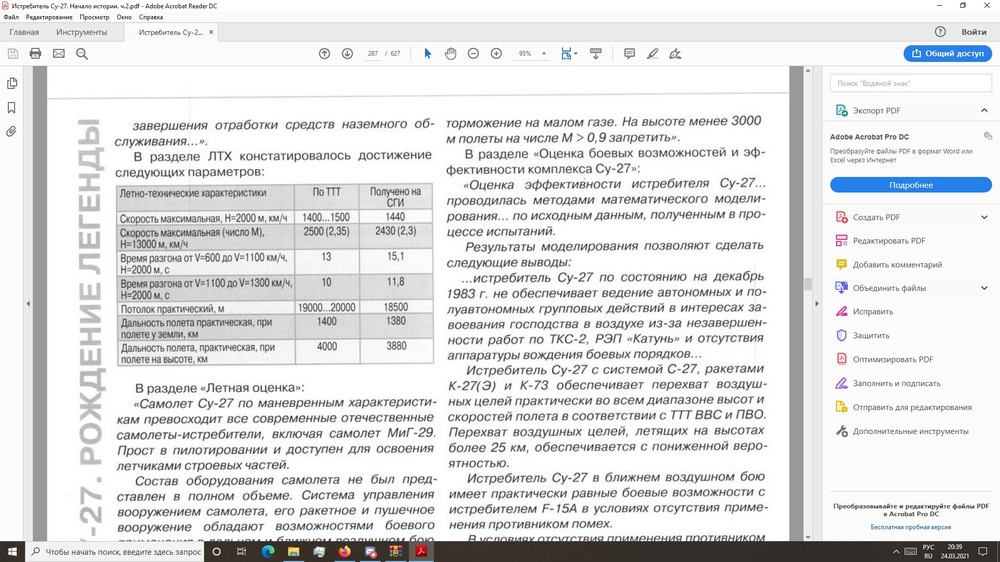Activate the Selection arrow tool
Screen dimensions: 1000x562
click(427, 54)
